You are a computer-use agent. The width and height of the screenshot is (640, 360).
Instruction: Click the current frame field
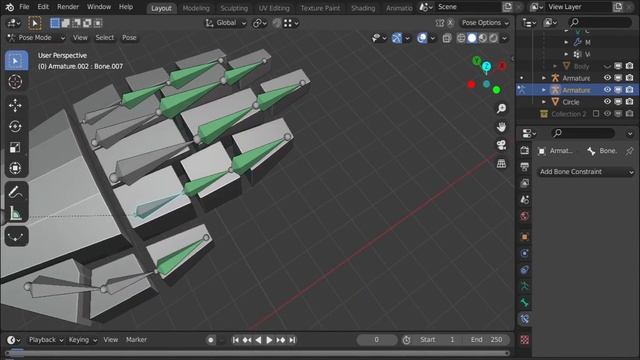[376, 340]
